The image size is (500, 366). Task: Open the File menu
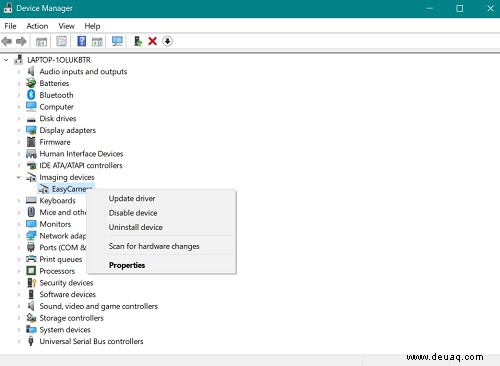click(x=10, y=26)
